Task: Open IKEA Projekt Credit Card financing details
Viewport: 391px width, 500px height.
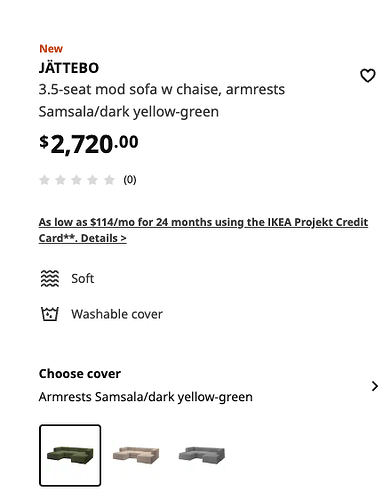Action: [x=203, y=230]
